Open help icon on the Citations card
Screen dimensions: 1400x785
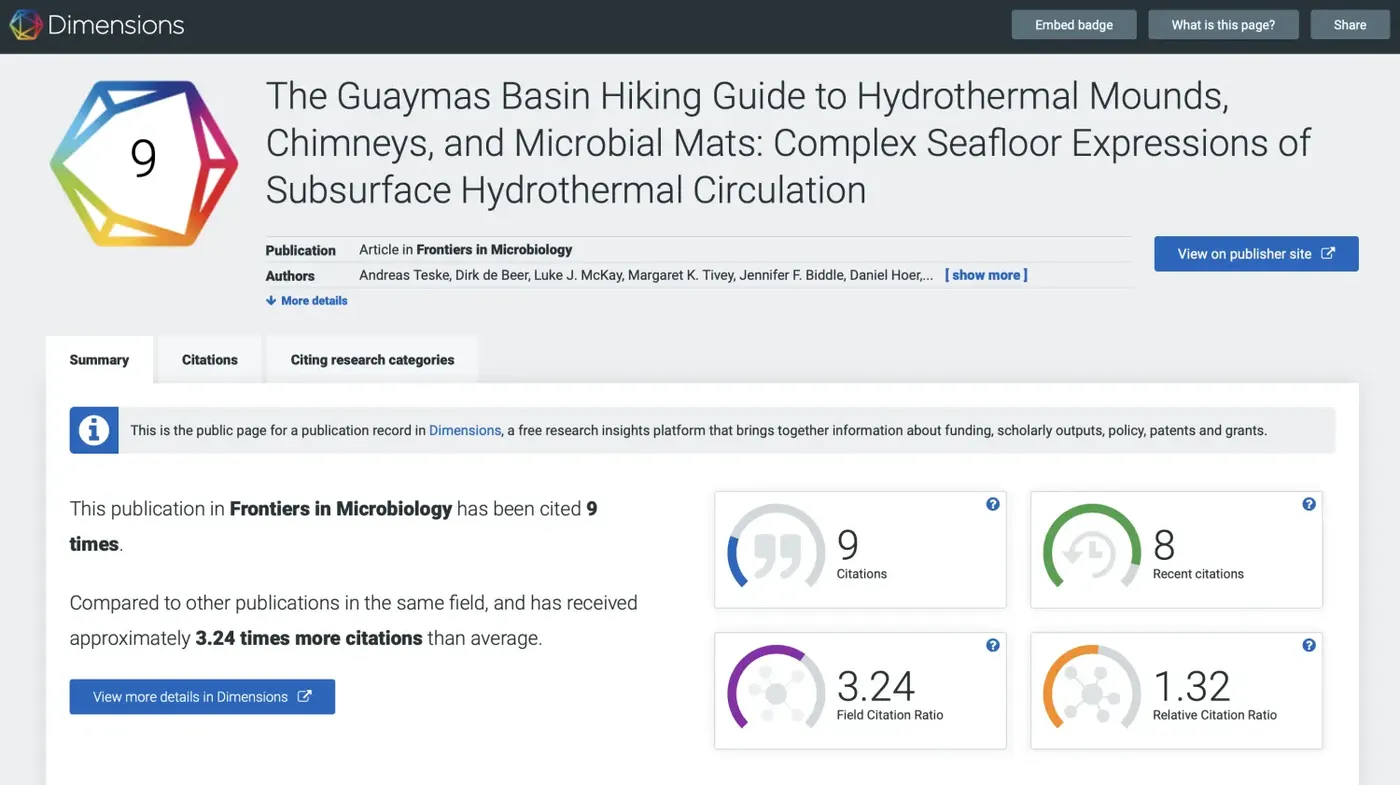click(992, 504)
